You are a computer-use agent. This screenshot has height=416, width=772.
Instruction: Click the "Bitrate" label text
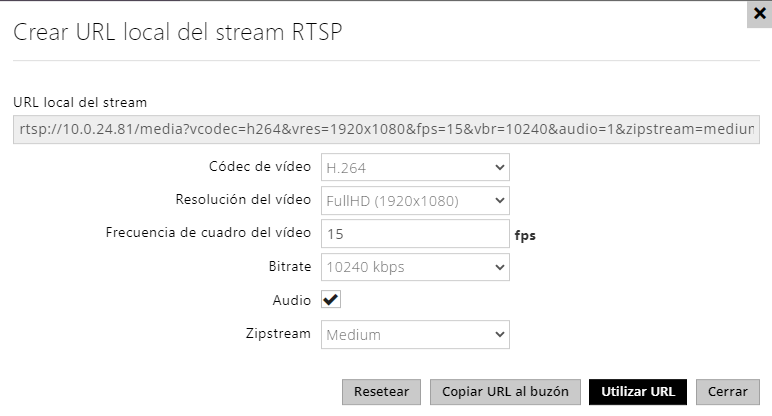(x=287, y=267)
